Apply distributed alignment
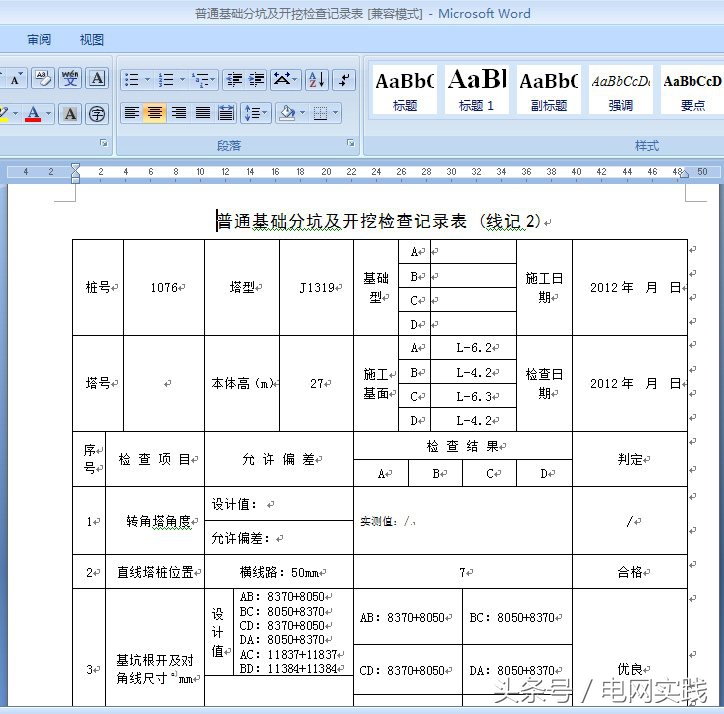 point(226,113)
